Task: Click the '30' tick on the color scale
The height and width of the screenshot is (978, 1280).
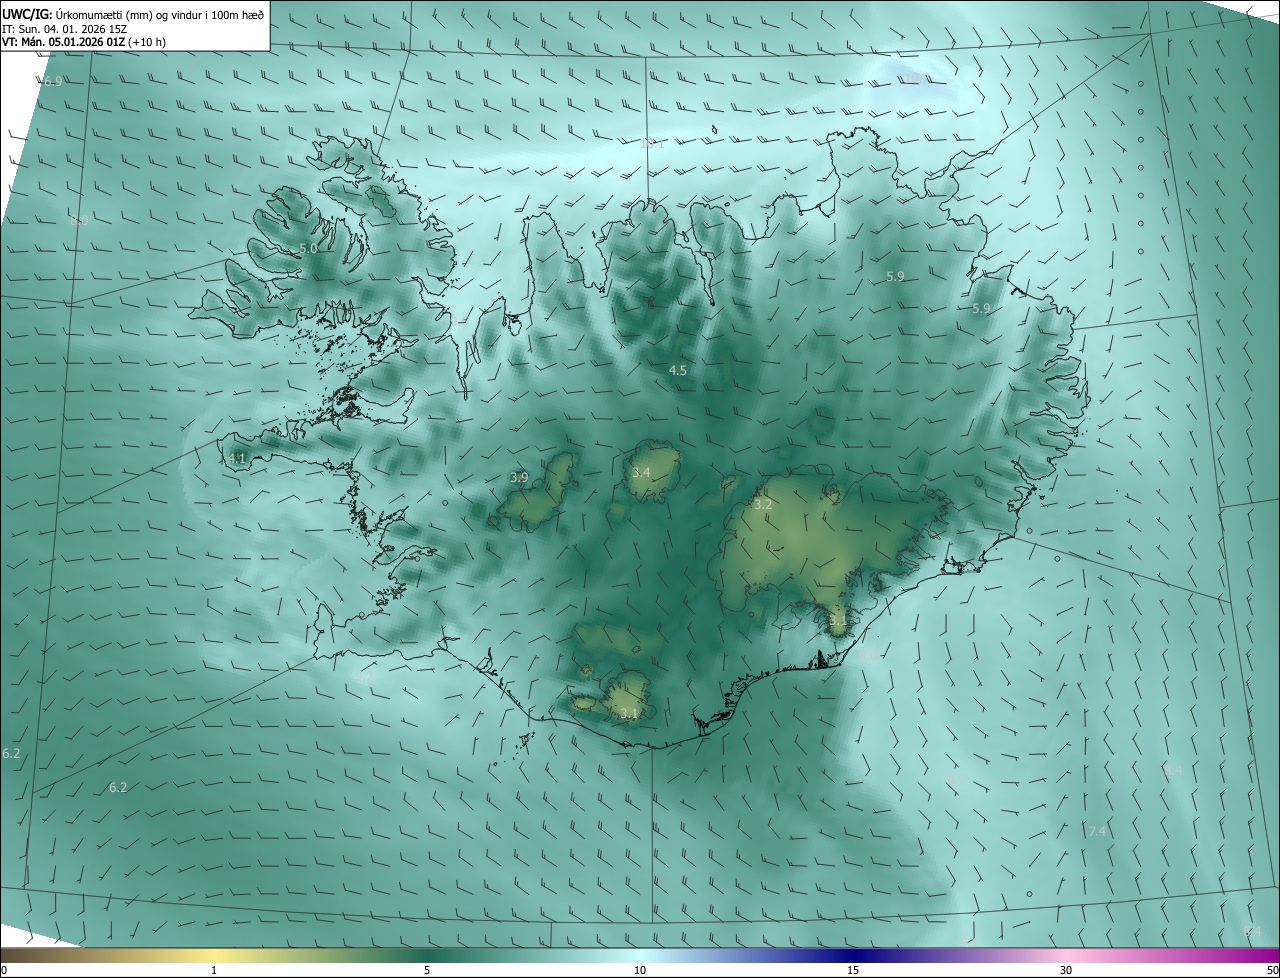Action: tap(1066, 970)
